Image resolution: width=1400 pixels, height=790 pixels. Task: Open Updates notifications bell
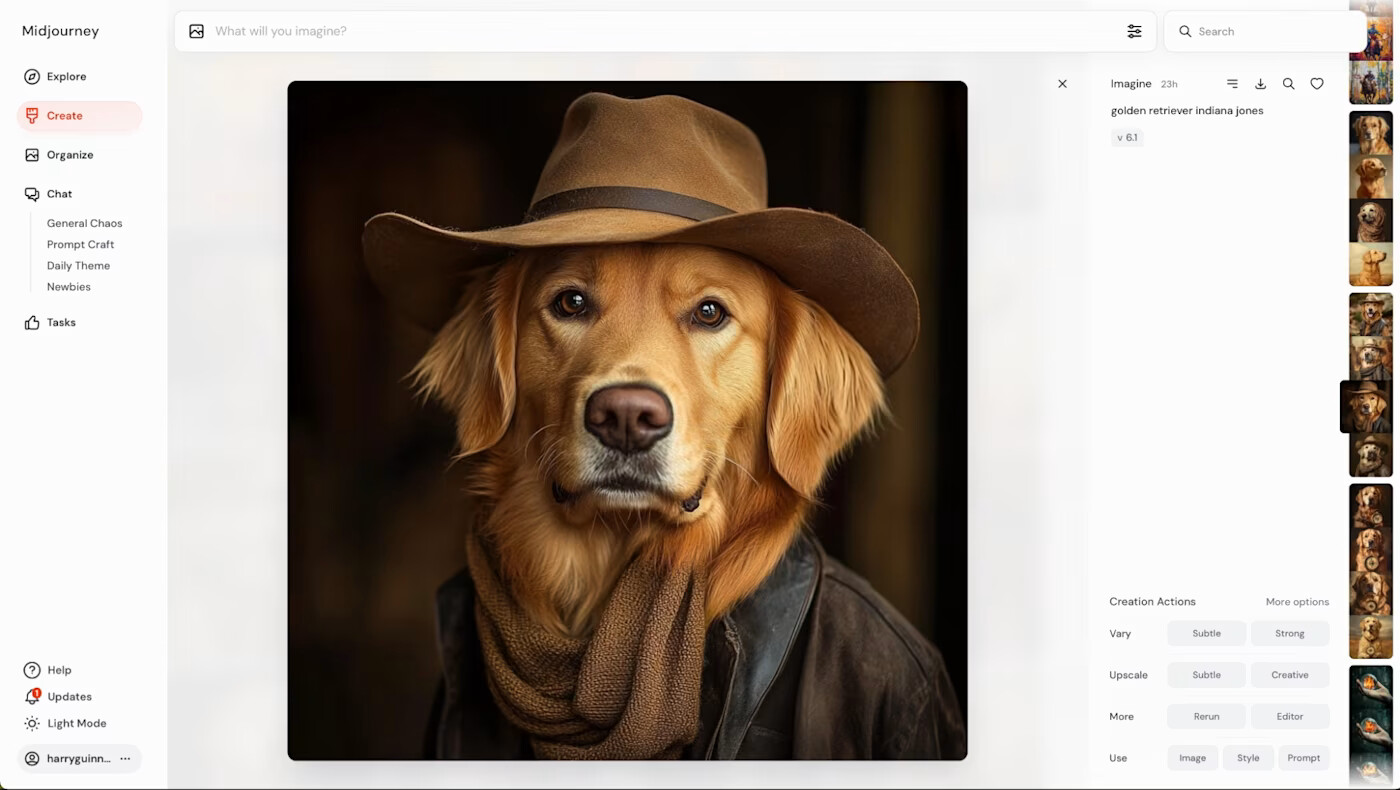coord(33,697)
